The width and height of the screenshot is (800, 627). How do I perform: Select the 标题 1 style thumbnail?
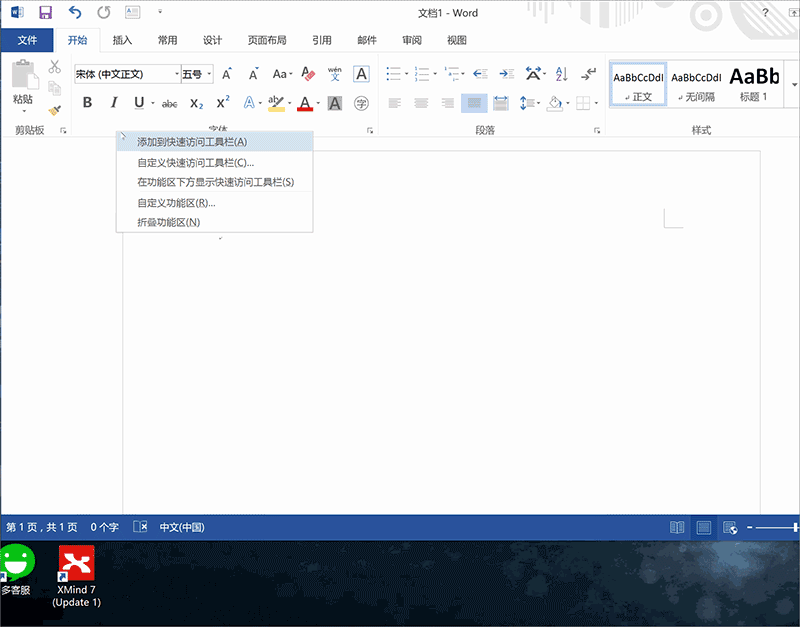click(x=753, y=83)
